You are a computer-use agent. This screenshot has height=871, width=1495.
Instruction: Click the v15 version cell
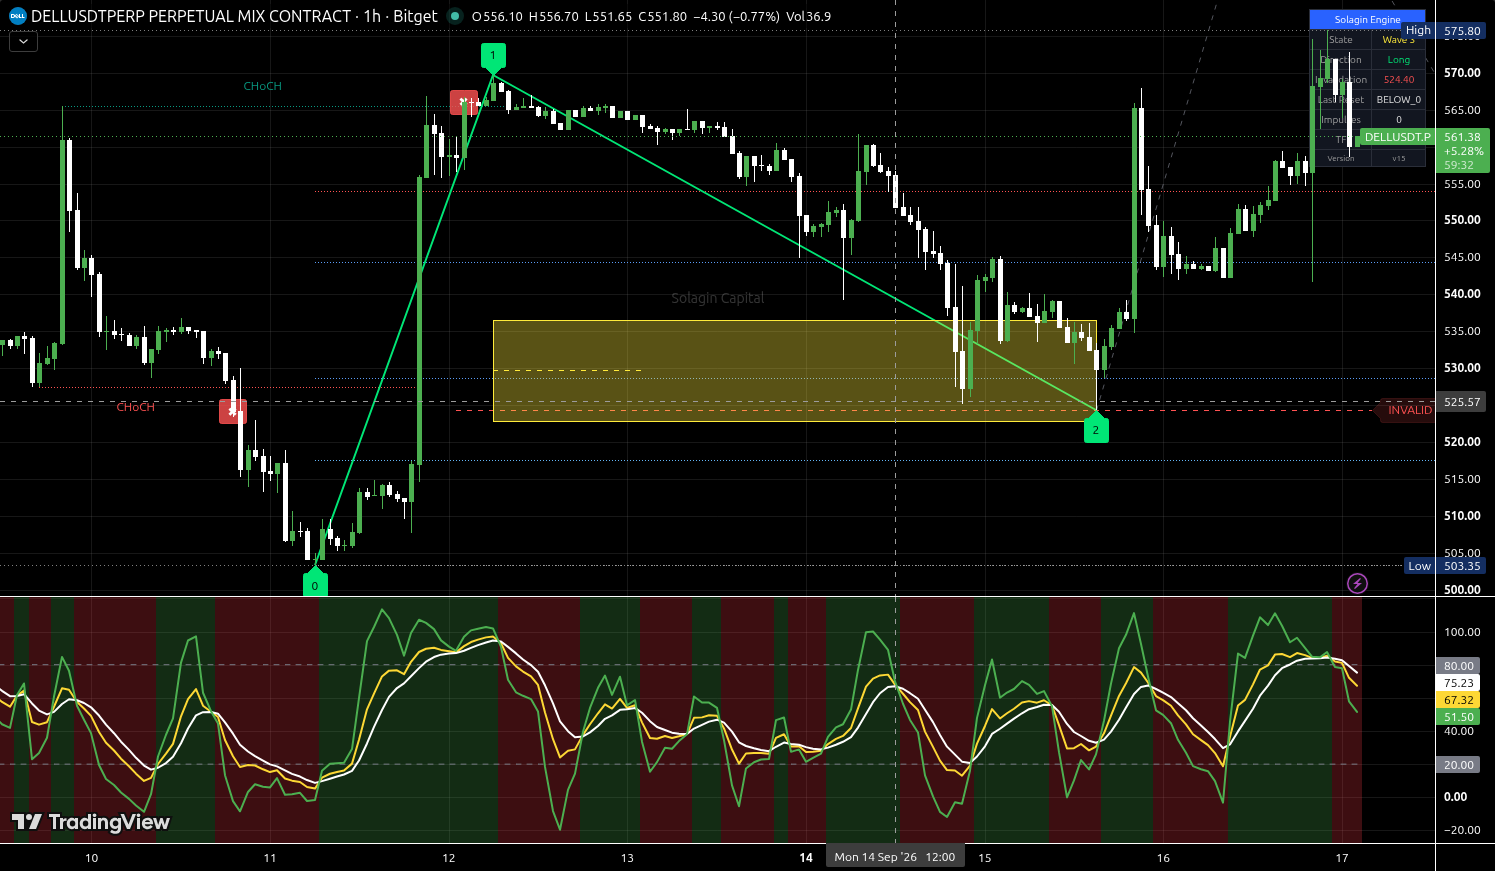click(x=1399, y=158)
